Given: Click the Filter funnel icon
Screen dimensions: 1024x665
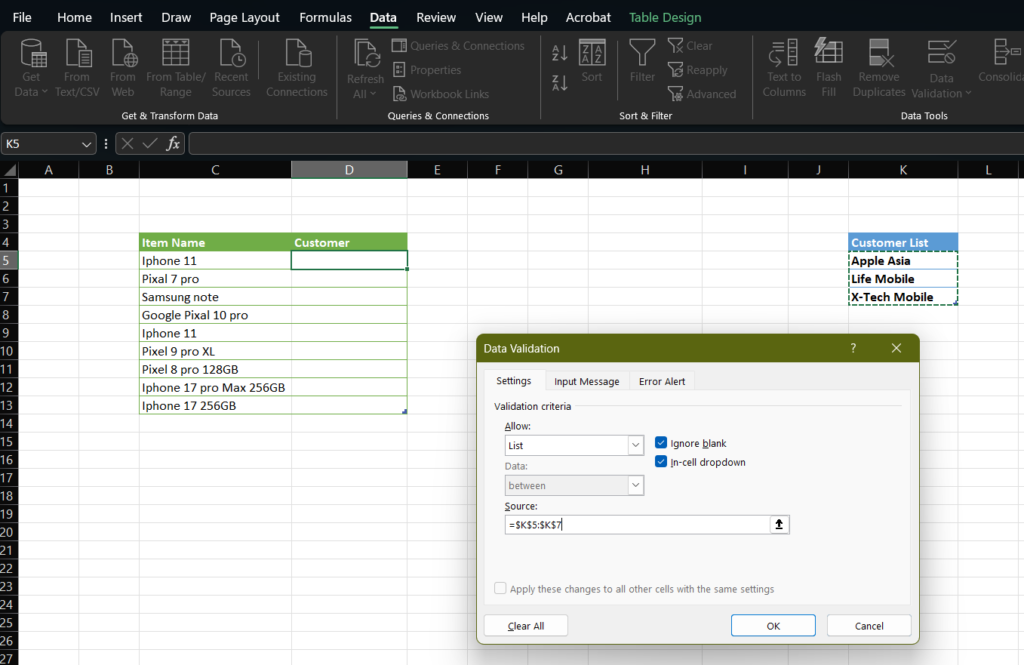Looking at the screenshot, I should (x=642, y=53).
